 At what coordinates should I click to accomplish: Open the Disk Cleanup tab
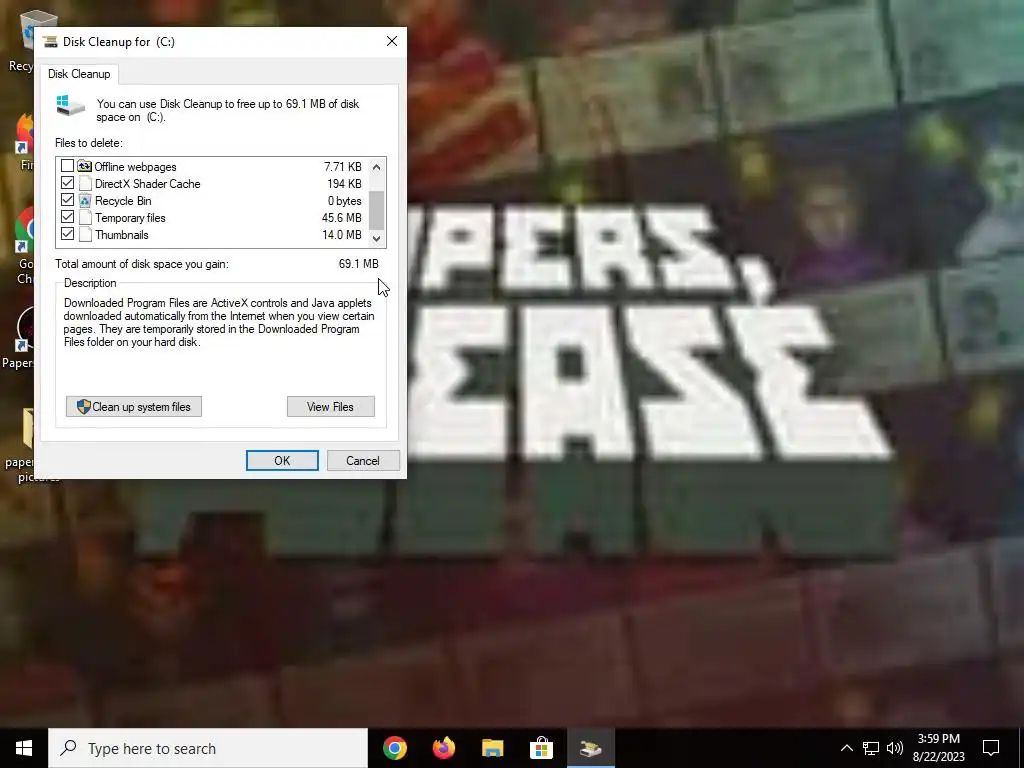[x=79, y=74]
